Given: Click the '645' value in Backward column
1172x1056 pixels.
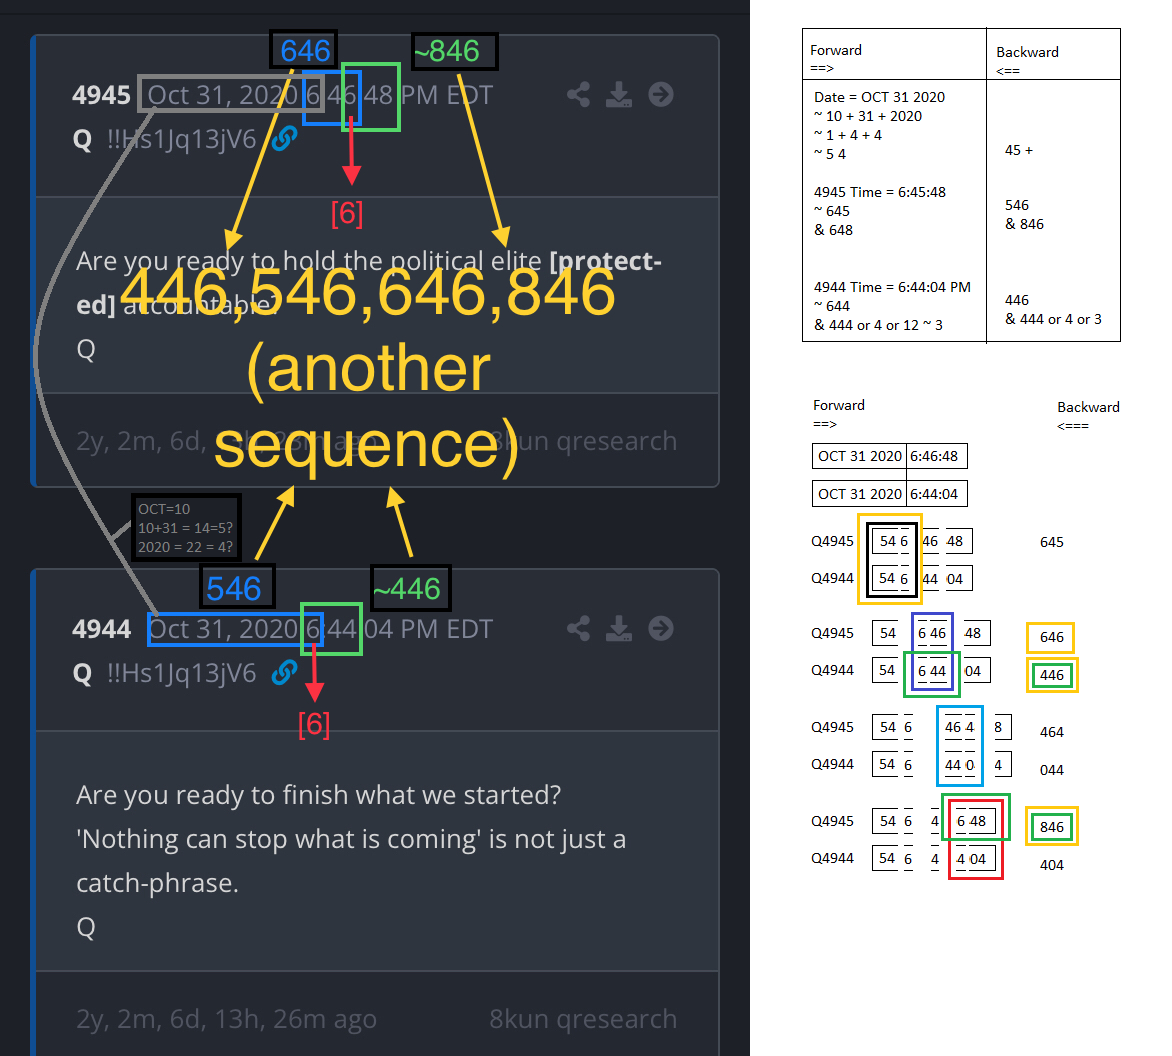Looking at the screenshot, I should [x=1052, y=542].
